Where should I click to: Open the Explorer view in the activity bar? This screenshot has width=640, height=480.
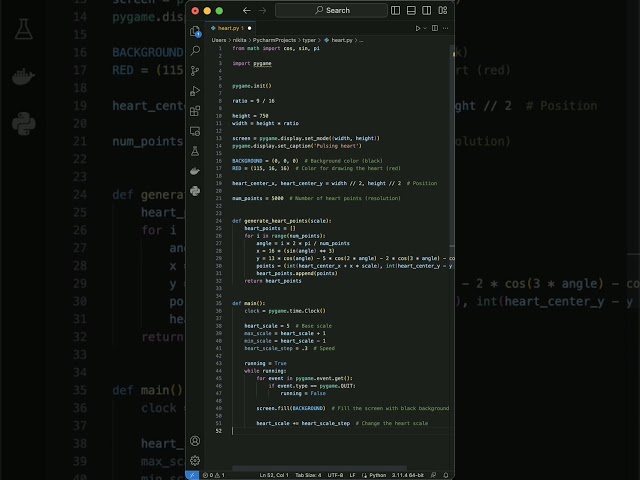pyautogui.click(x=195, y=31)
